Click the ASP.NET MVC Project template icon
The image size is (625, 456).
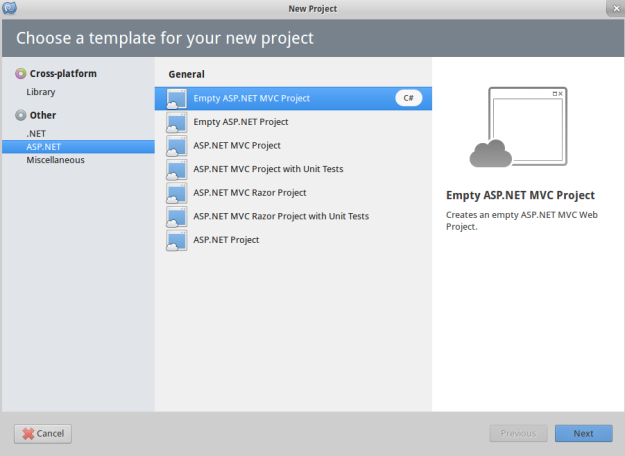tap(175, 146)
